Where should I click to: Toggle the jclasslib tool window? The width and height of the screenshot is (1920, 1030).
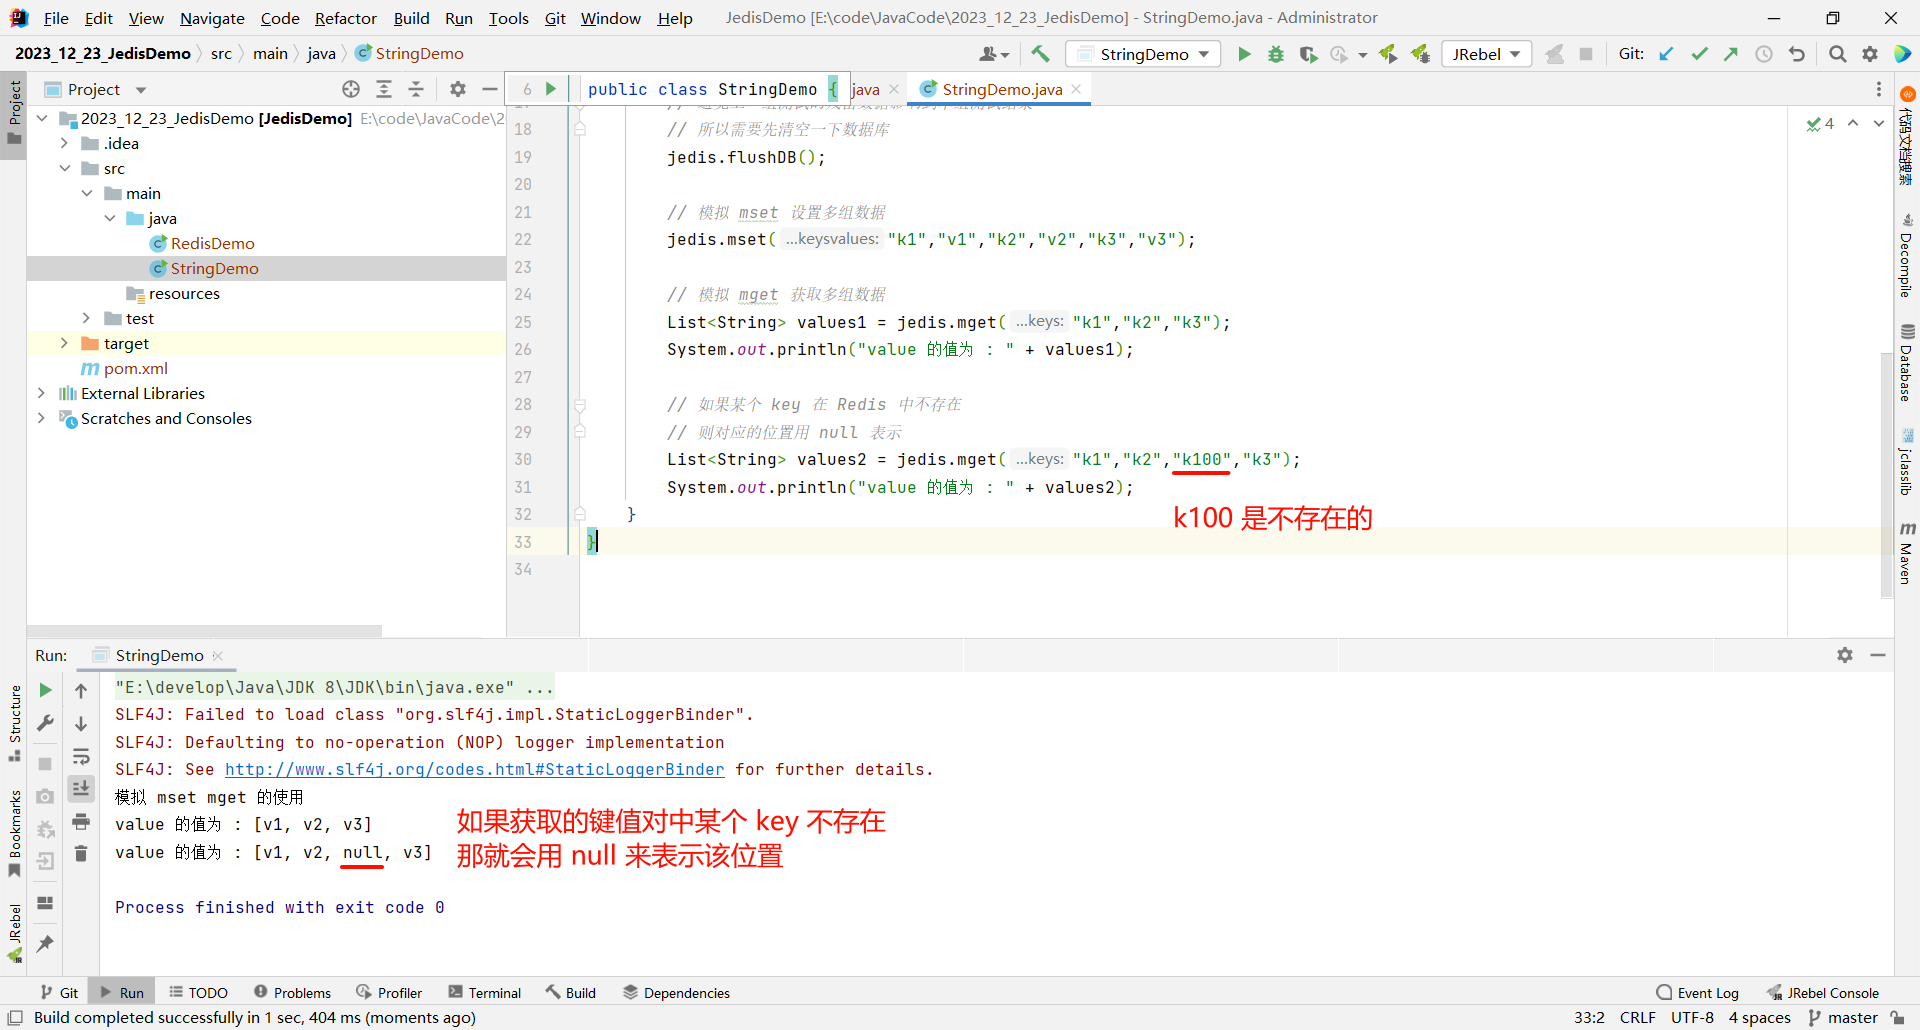coord(1907,462)
